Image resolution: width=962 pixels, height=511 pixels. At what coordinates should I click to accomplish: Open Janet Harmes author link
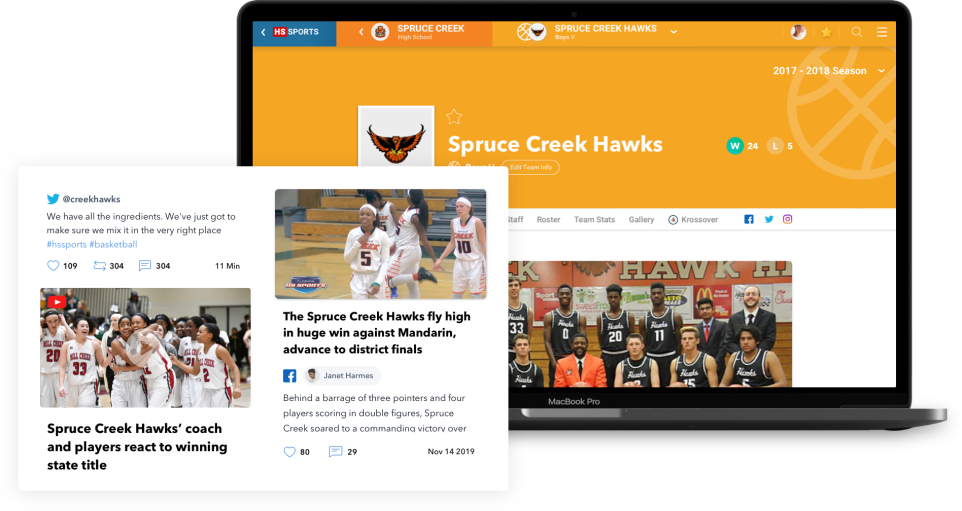pyautogui.click(x=345, y=376)
